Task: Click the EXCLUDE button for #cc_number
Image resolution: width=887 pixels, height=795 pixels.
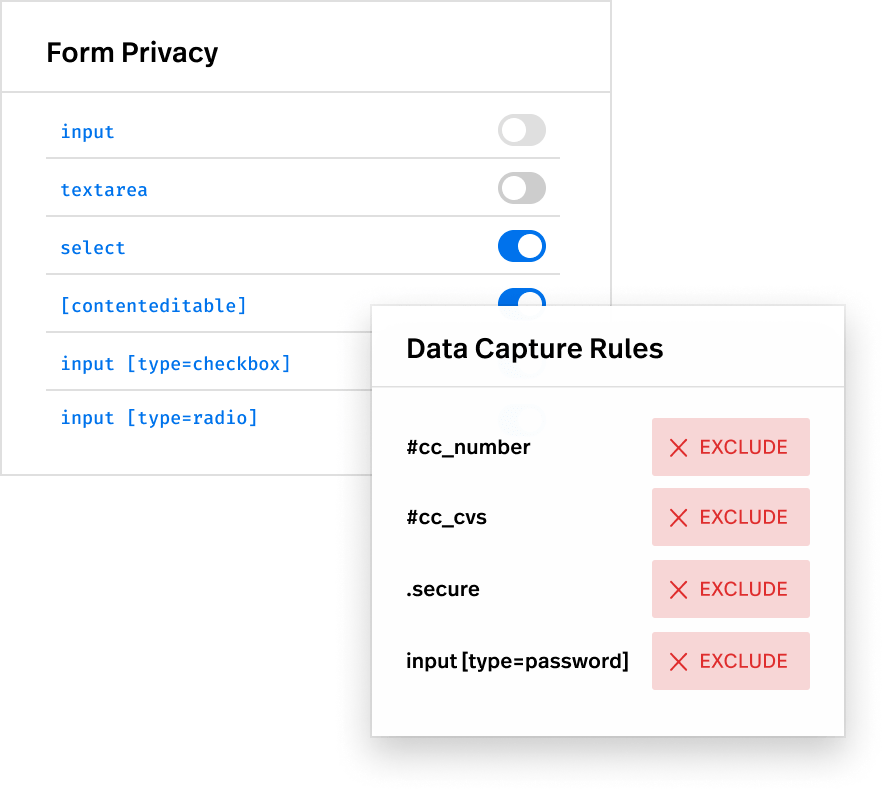Action: point(731,447)
